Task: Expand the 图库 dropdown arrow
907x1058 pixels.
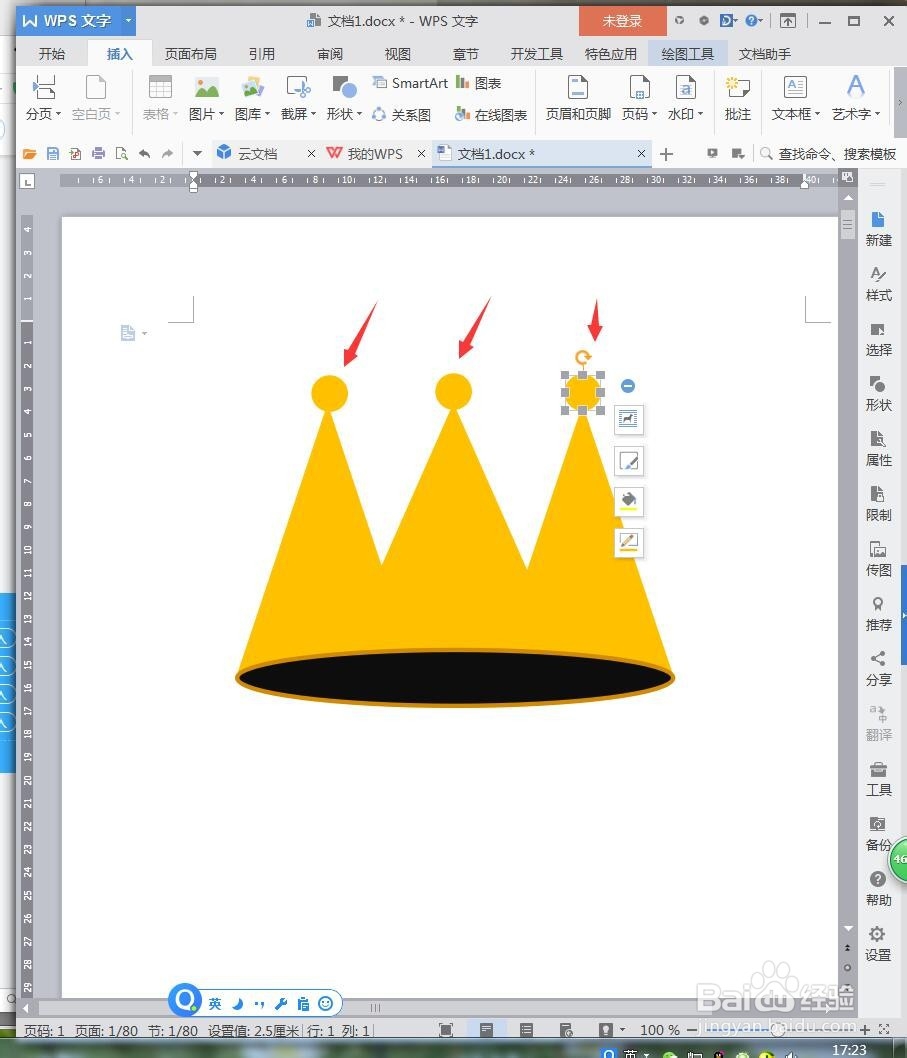Action: (x=267, y=114)
